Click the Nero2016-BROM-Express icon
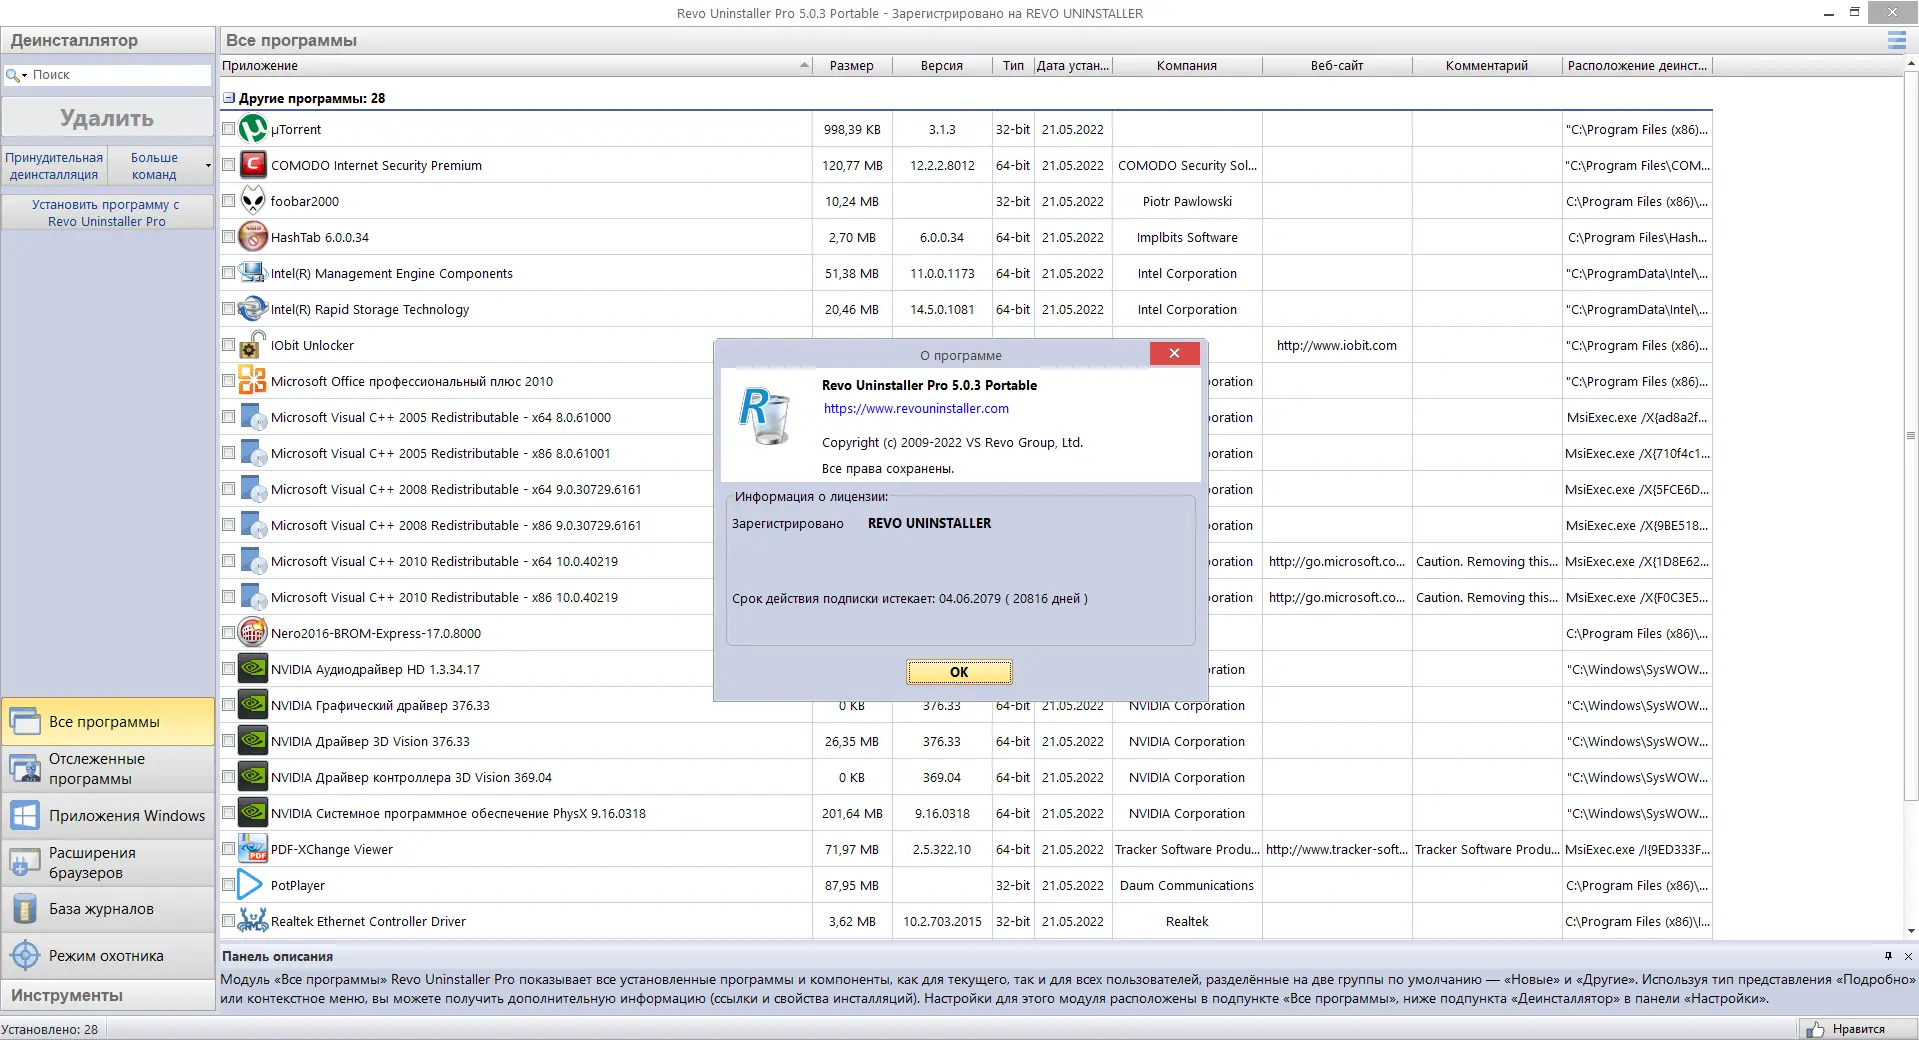 pos(253,633)
